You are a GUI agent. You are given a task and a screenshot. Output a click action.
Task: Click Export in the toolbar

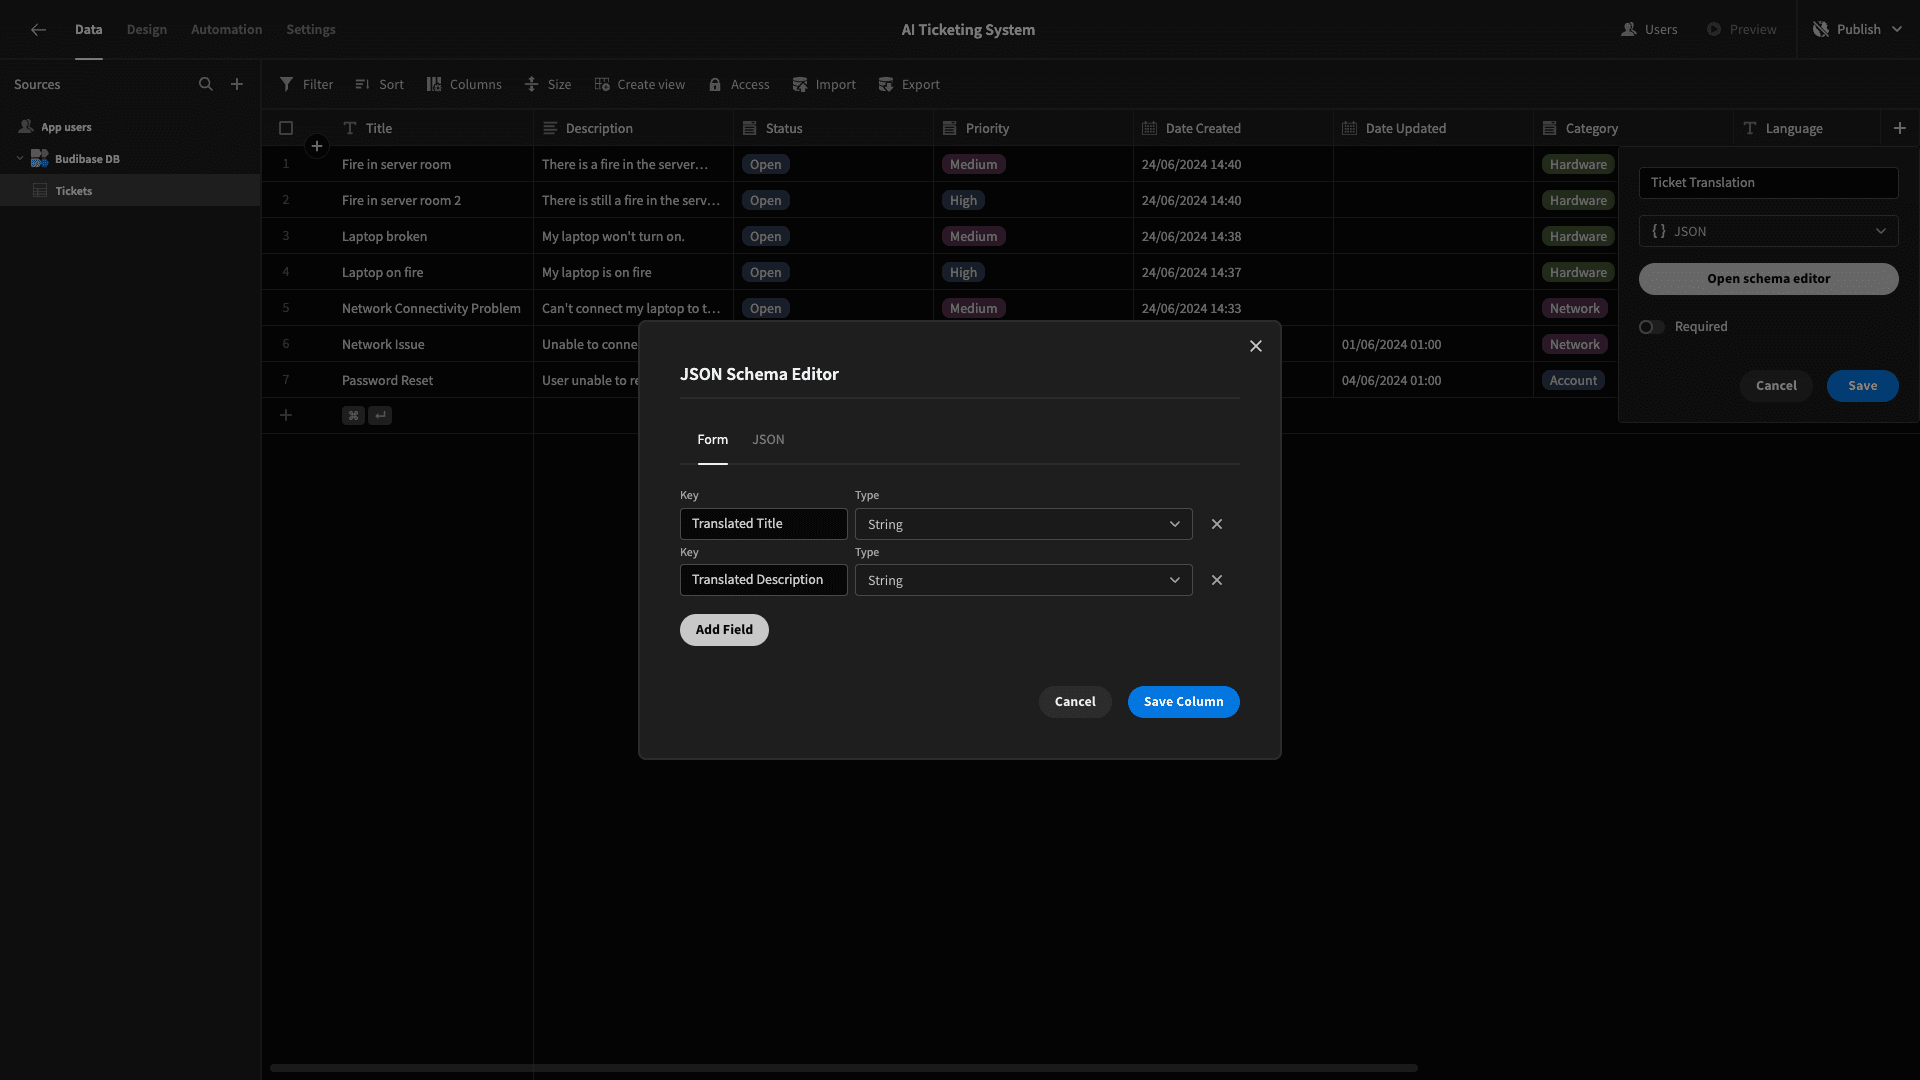(909, 85)
